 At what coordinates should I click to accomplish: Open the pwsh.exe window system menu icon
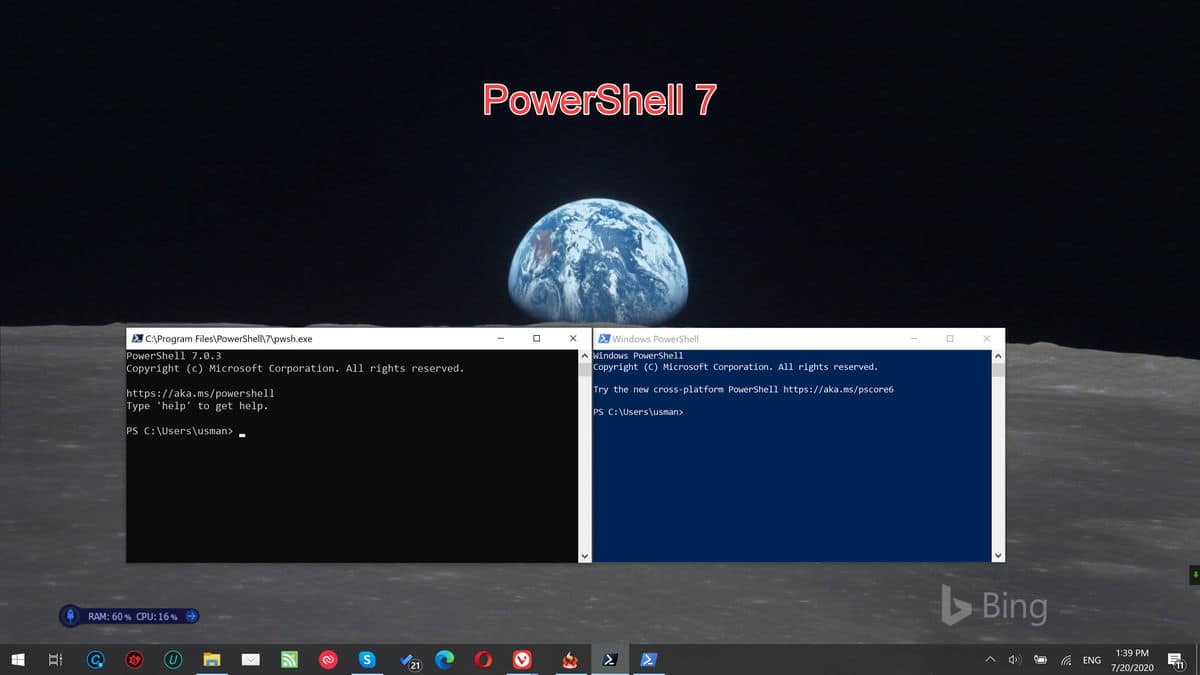[137, 339]
